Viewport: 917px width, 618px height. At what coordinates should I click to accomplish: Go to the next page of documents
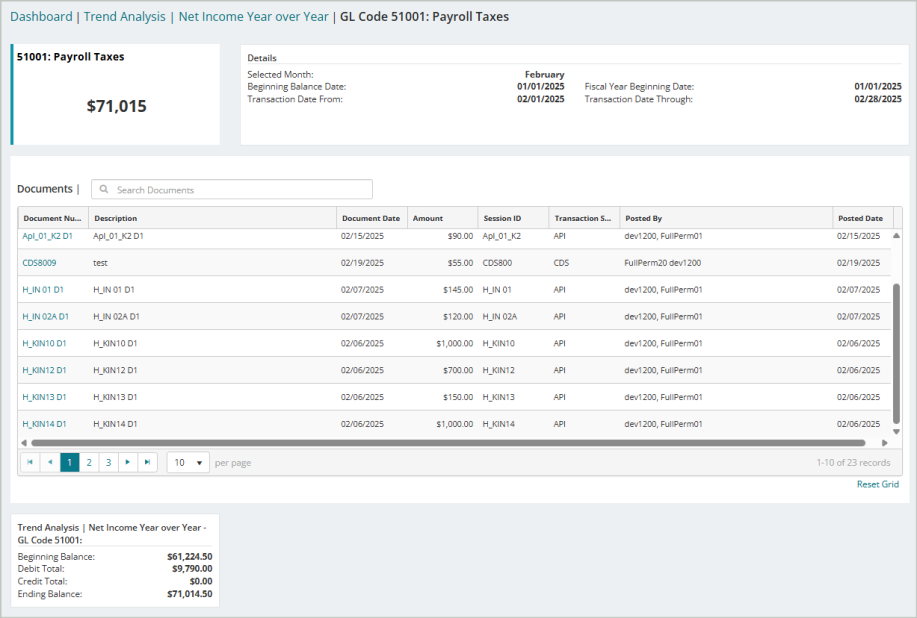pyautogui.click(x=127, y=462)
